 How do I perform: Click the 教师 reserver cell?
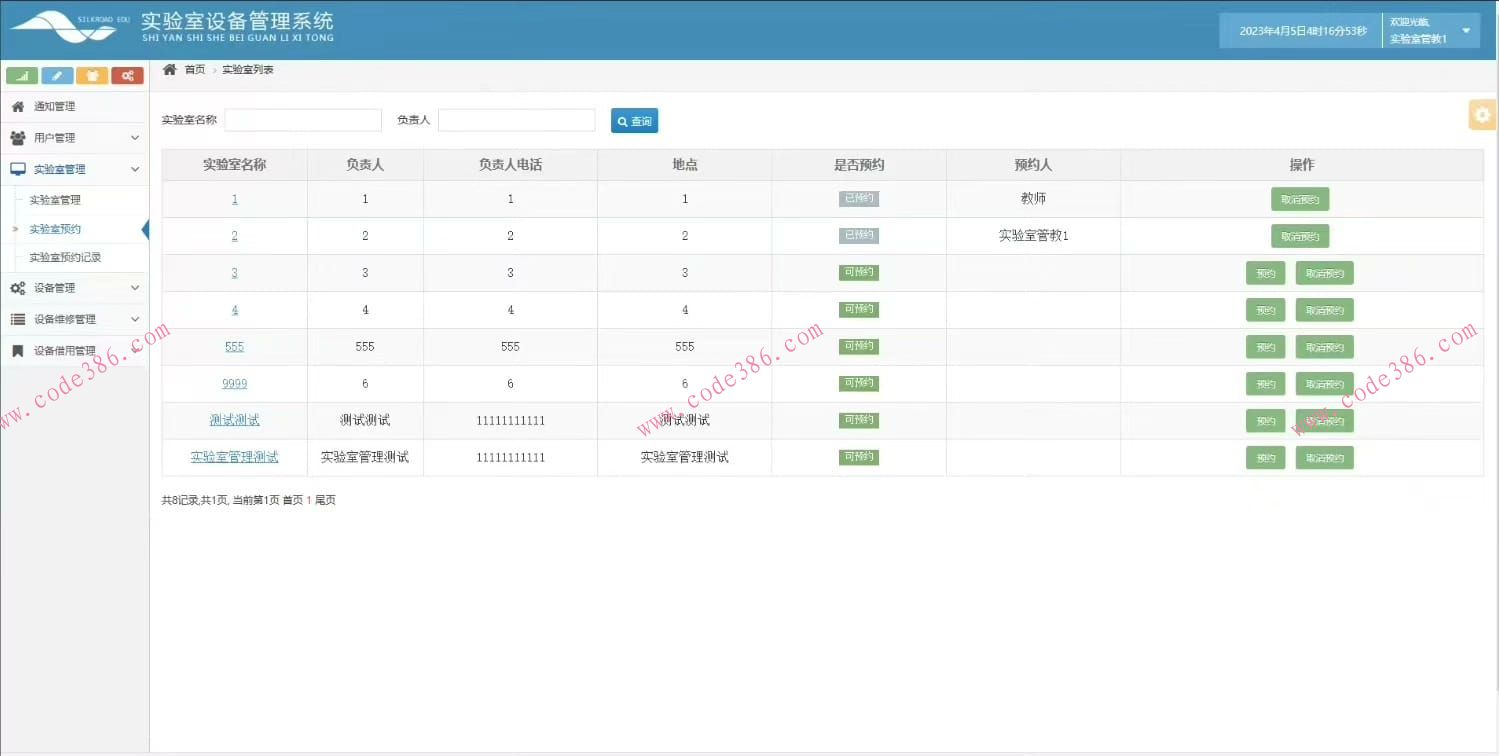coord(1033,199)
